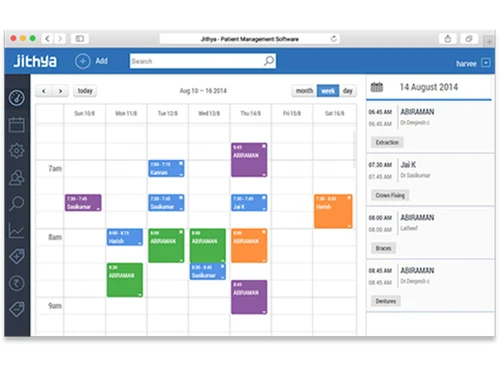Click the harvee username
Image resolution: width=500 pixels, height=375 pixels.
[466, 63]
